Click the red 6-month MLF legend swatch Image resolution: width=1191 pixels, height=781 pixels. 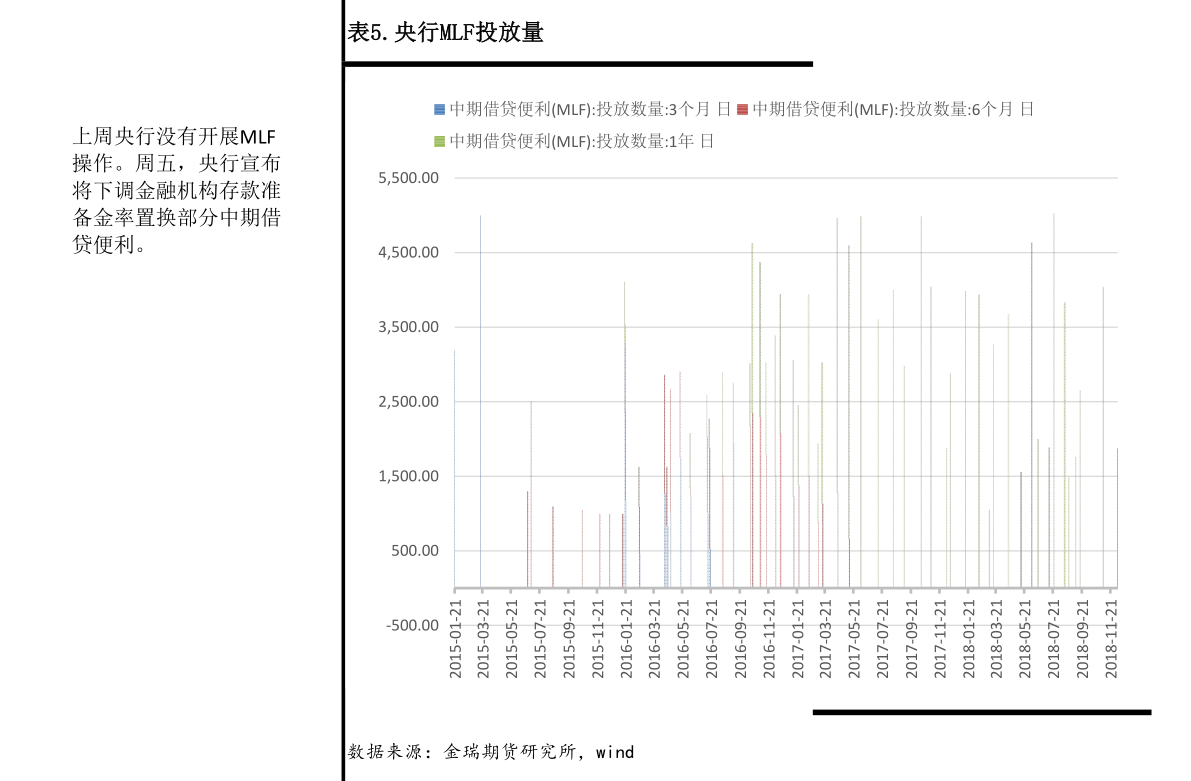pyautogui.click(x=742, y=109)
